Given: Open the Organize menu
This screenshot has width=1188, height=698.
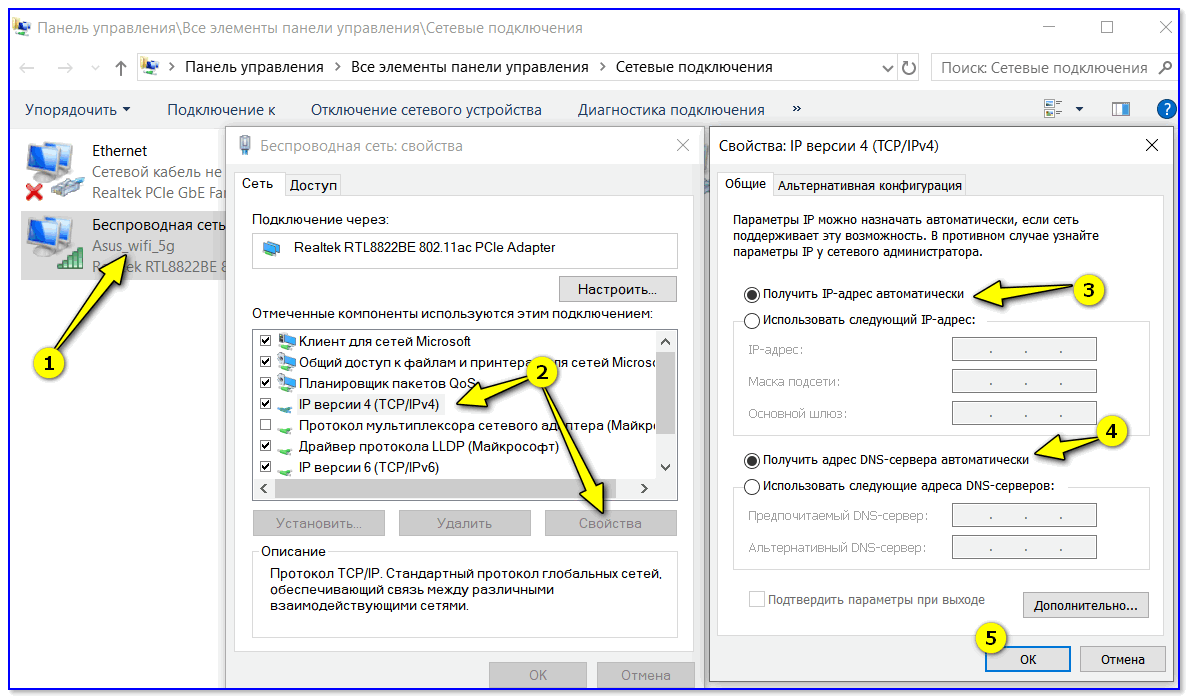Looking at the screenshot, I should [77, 110].
